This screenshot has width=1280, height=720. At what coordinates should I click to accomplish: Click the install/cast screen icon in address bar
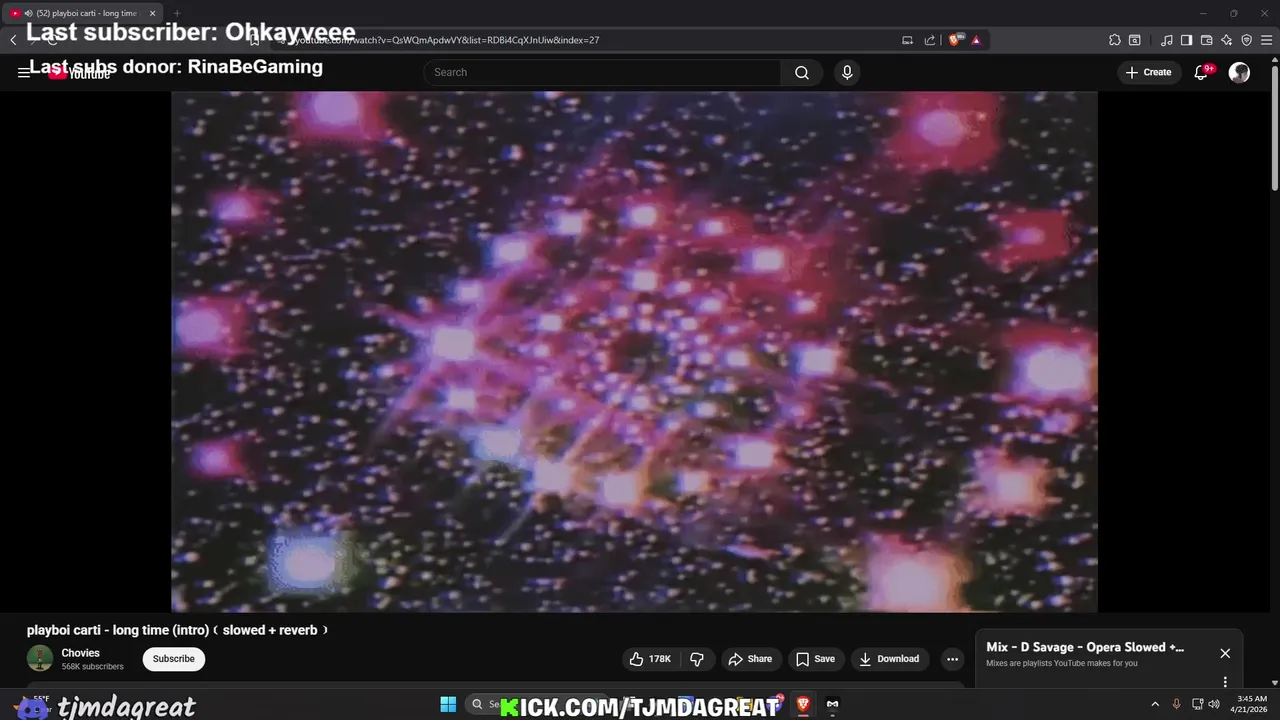pos(907,40)
